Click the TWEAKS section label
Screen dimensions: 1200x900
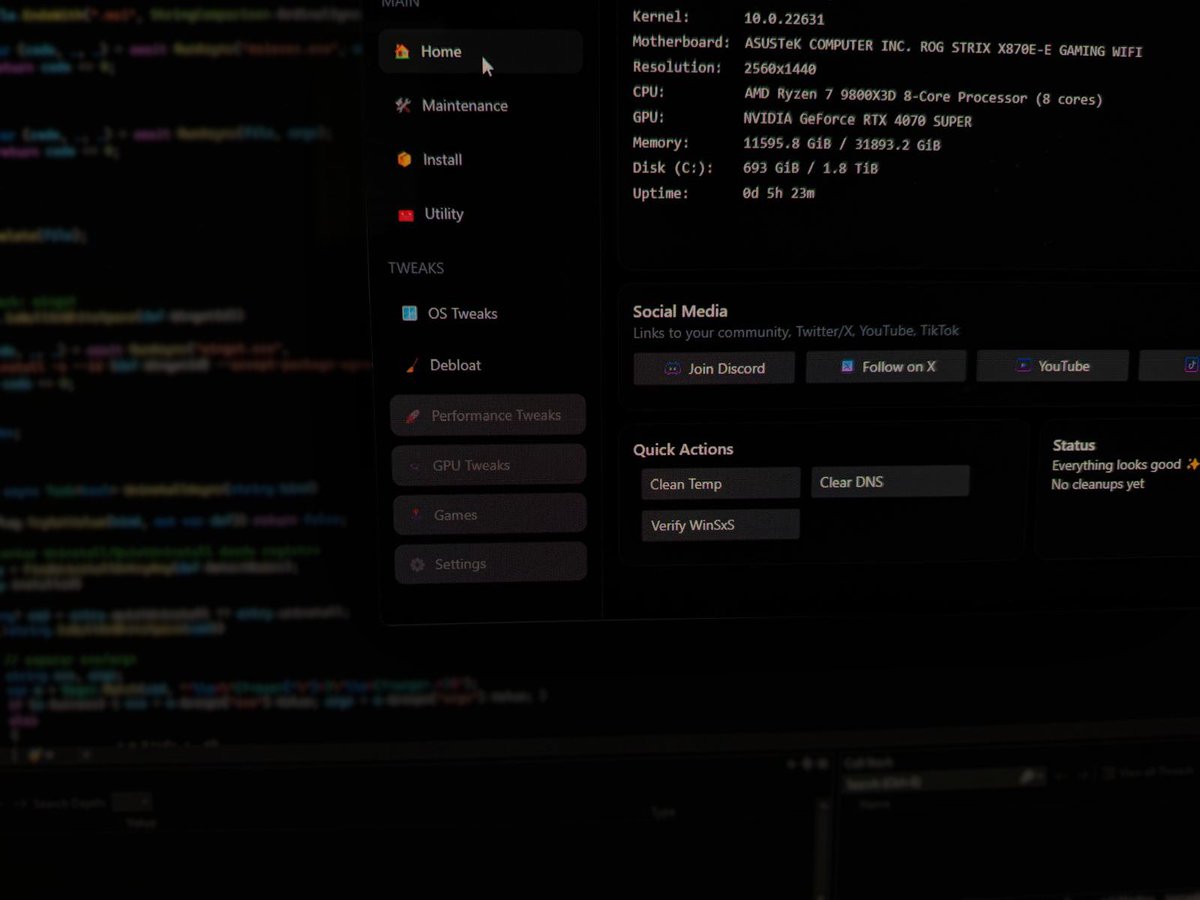point(416,268)
